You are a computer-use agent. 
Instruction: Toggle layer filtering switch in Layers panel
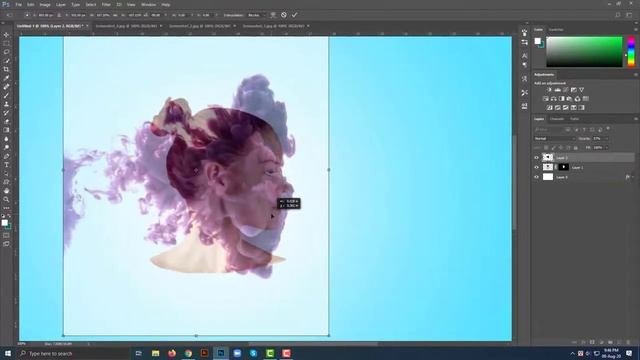608,129
